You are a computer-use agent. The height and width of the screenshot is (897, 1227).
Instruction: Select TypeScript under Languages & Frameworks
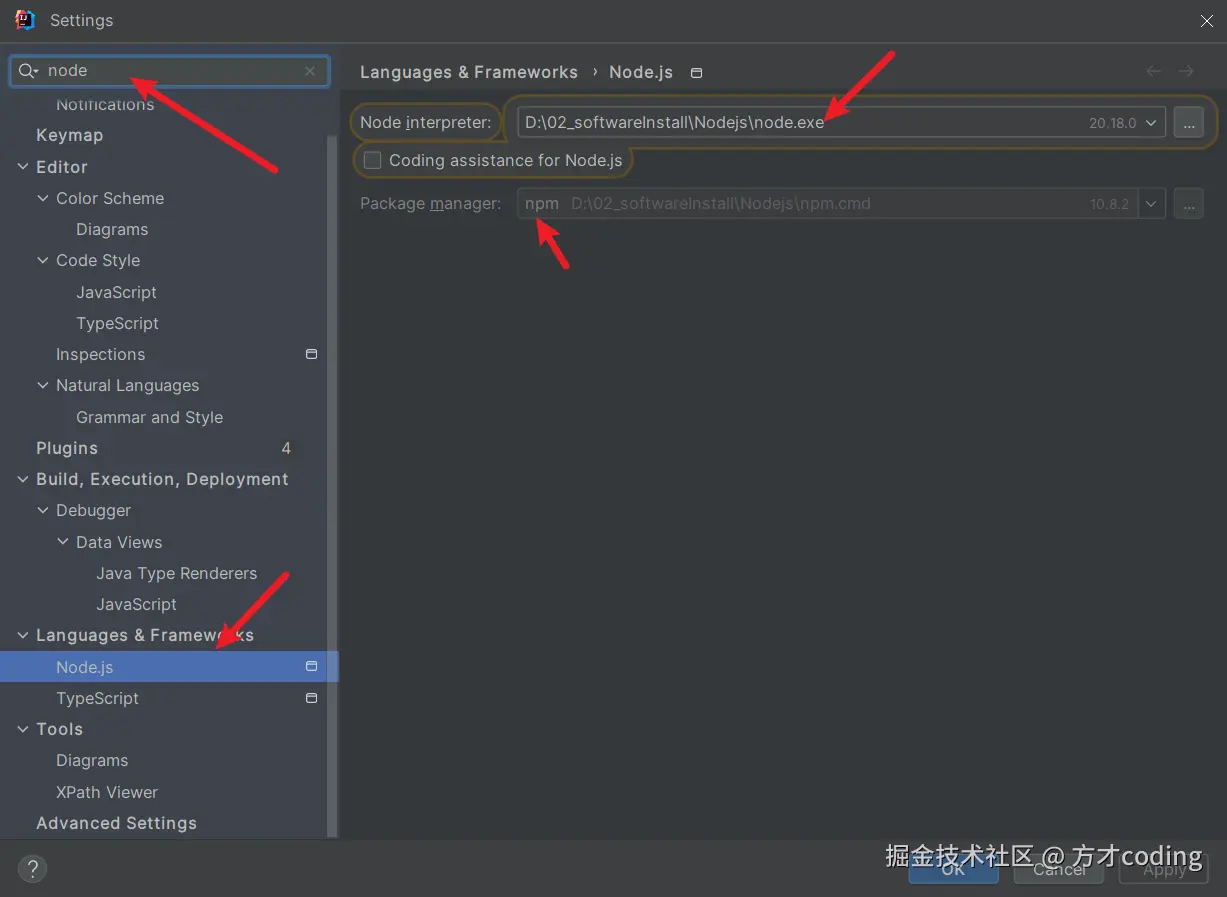(97, 698)
